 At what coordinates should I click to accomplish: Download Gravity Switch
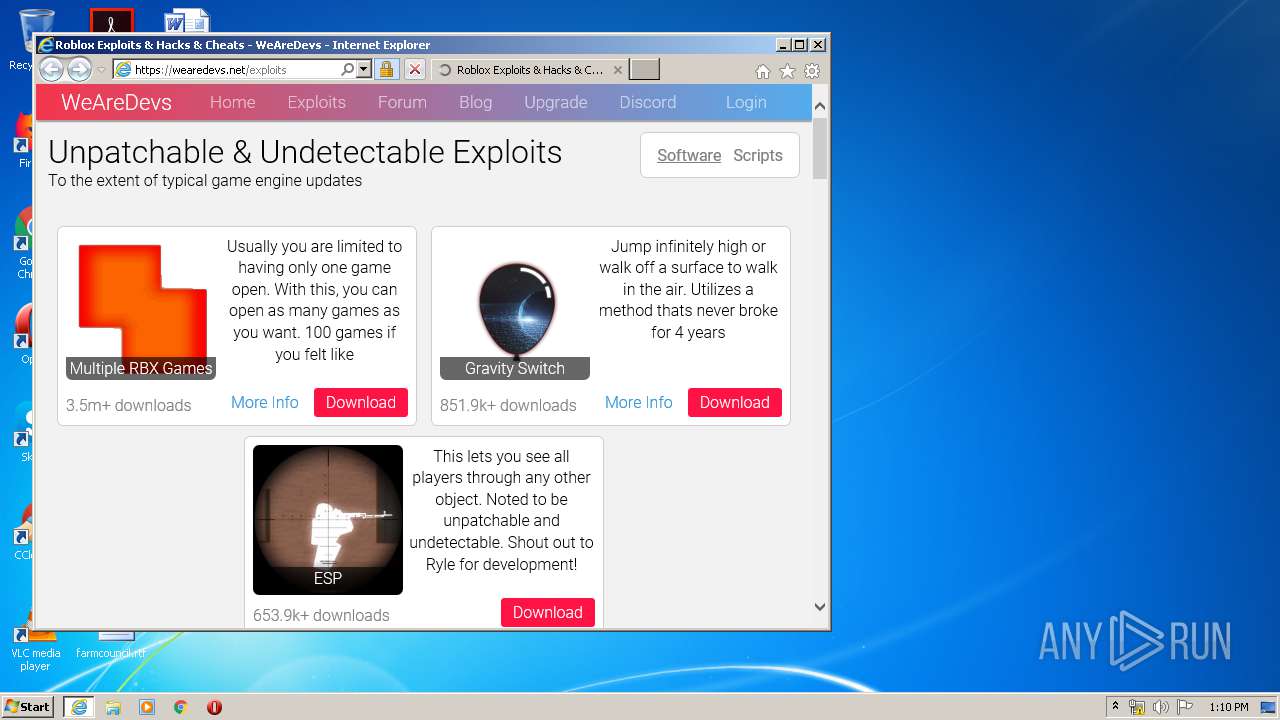click(x=735, y=402)
